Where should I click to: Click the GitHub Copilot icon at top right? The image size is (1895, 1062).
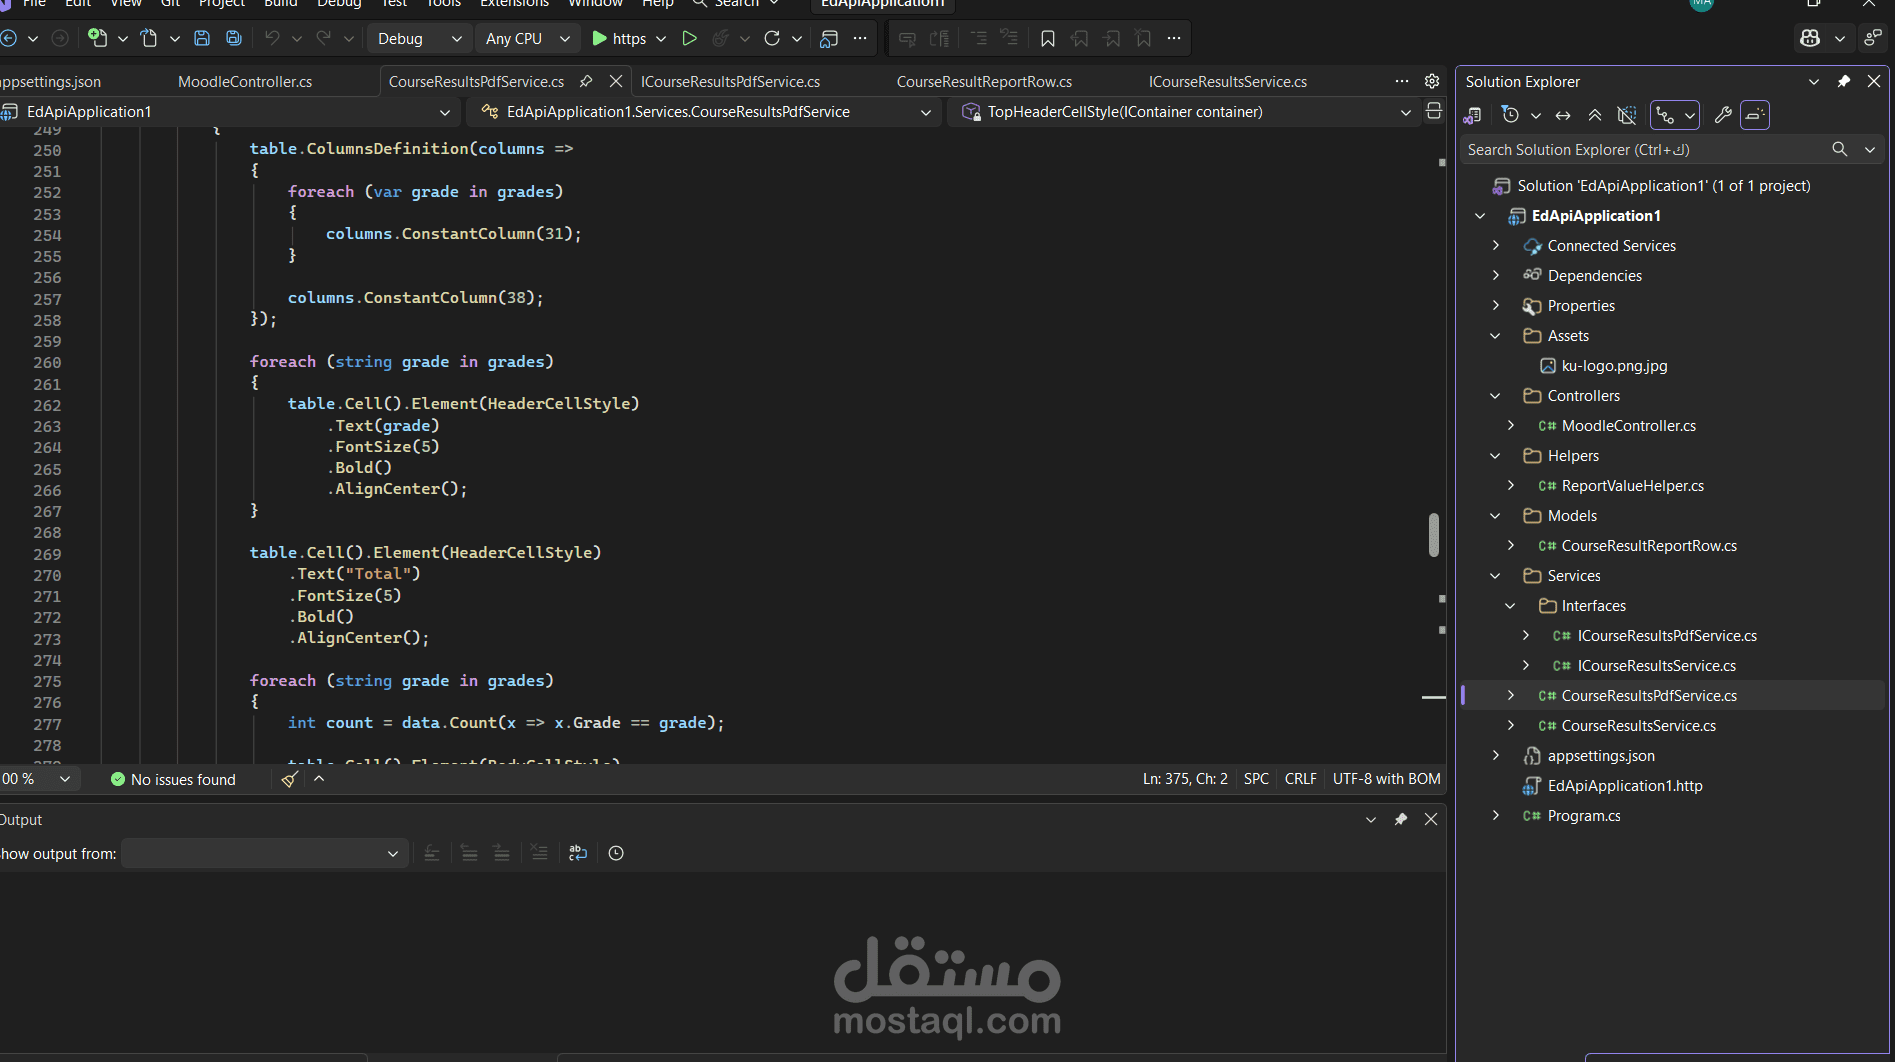coord(1810,38)
